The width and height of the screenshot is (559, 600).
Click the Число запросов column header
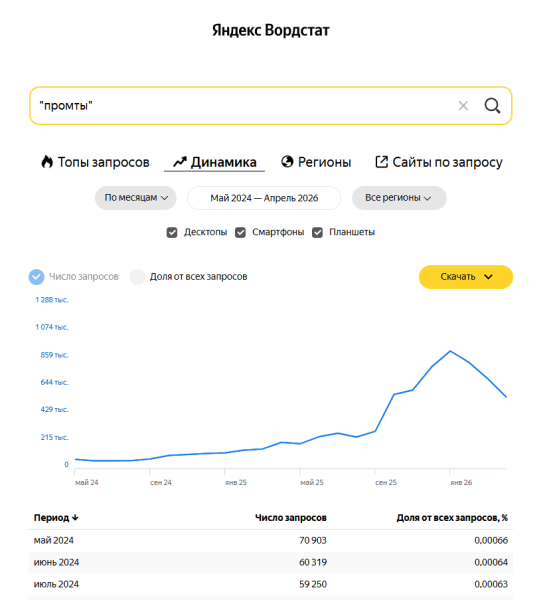291,518
